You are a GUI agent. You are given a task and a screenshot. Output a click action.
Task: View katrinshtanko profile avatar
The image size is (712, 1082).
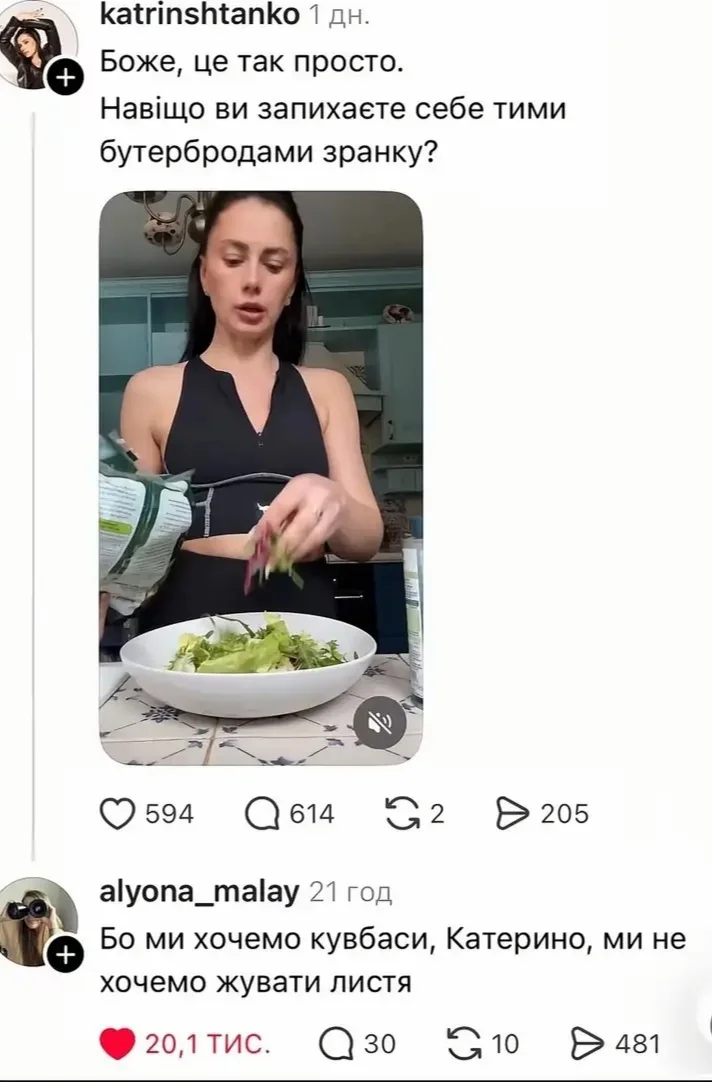click(x=38, y=44)
